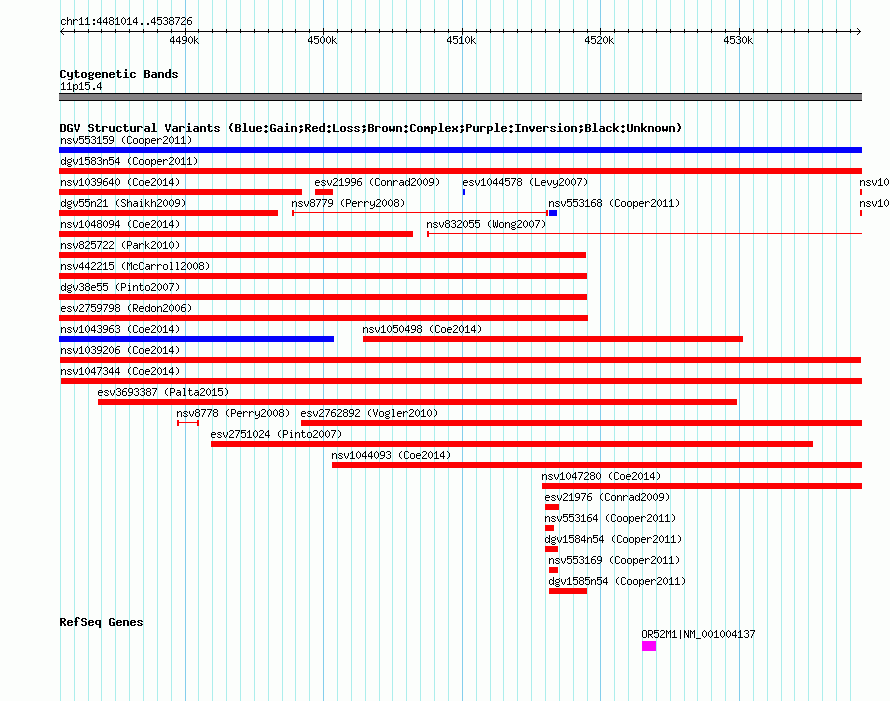Click the chr11:4481014..4538726 coordinate label
The height and width of the screenshot is (701, 890).
(126, 21)
